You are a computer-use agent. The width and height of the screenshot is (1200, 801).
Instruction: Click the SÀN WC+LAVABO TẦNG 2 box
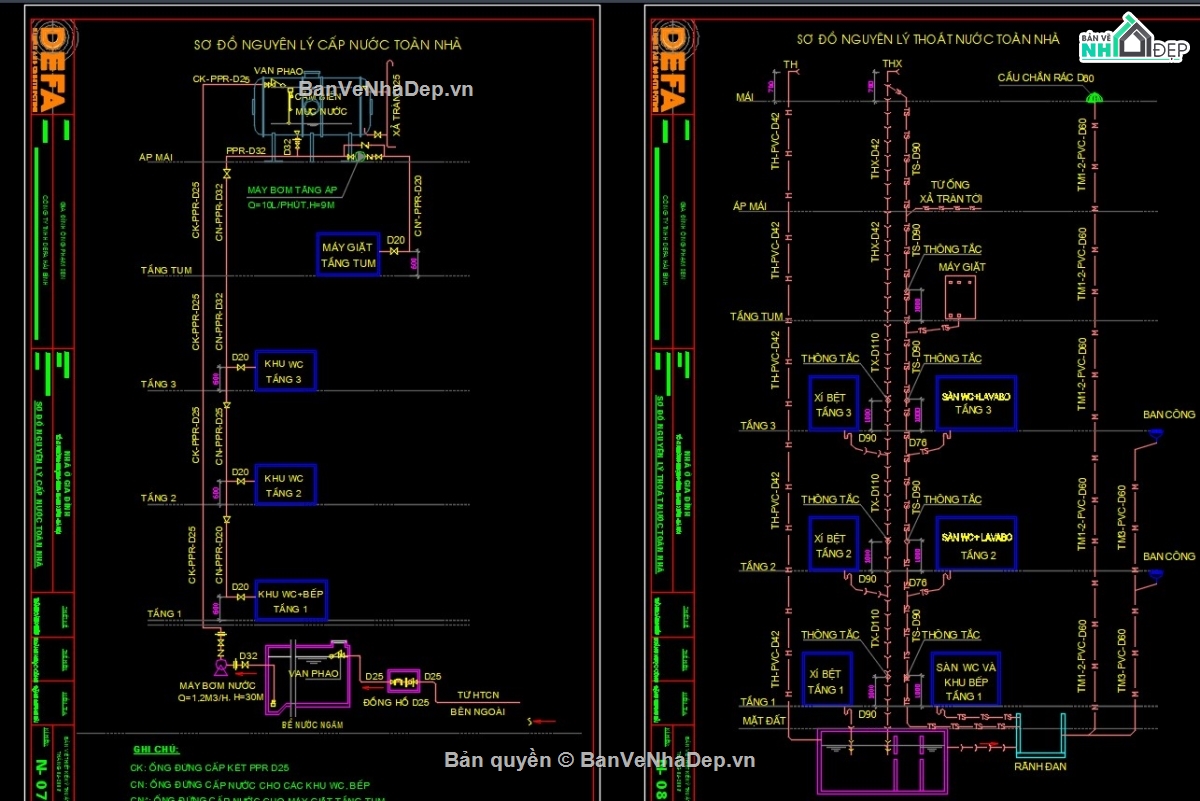(976, 545)
